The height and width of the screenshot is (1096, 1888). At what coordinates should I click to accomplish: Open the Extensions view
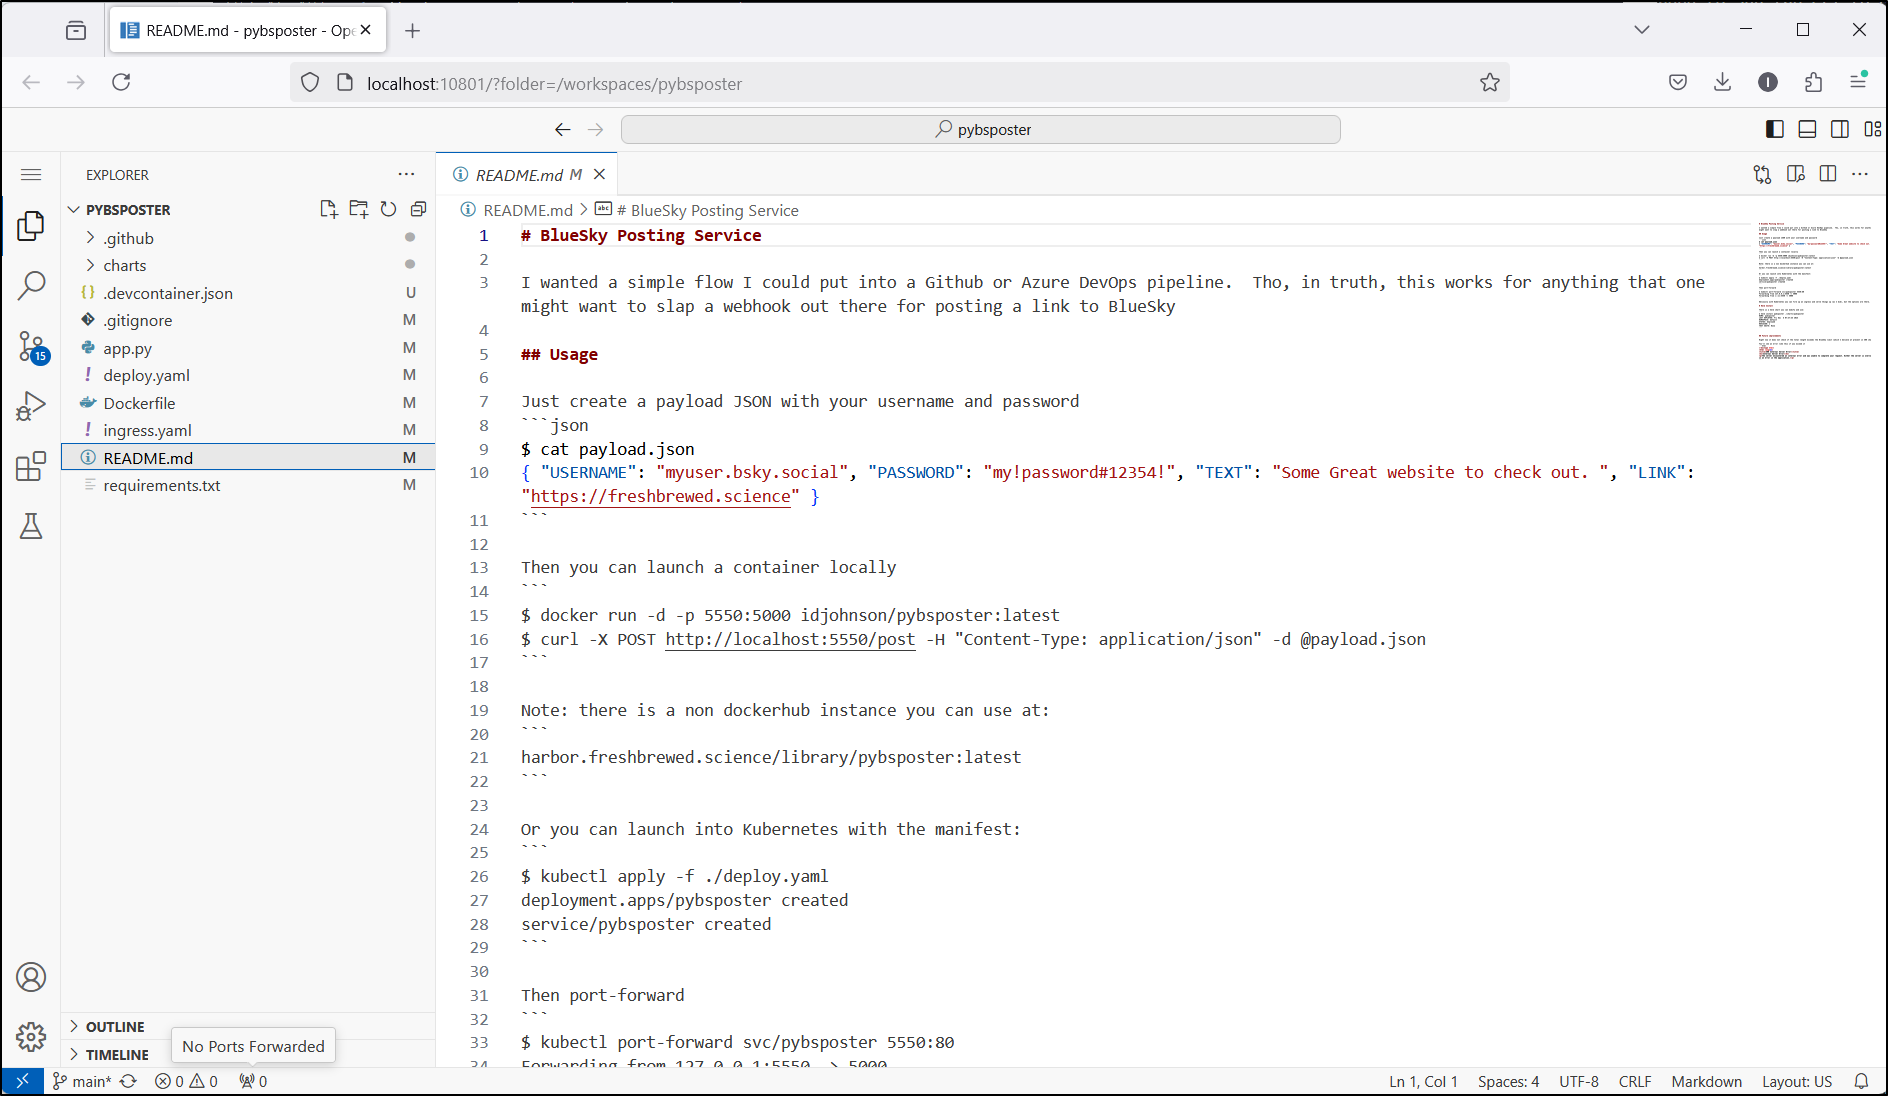click(31, 466)
